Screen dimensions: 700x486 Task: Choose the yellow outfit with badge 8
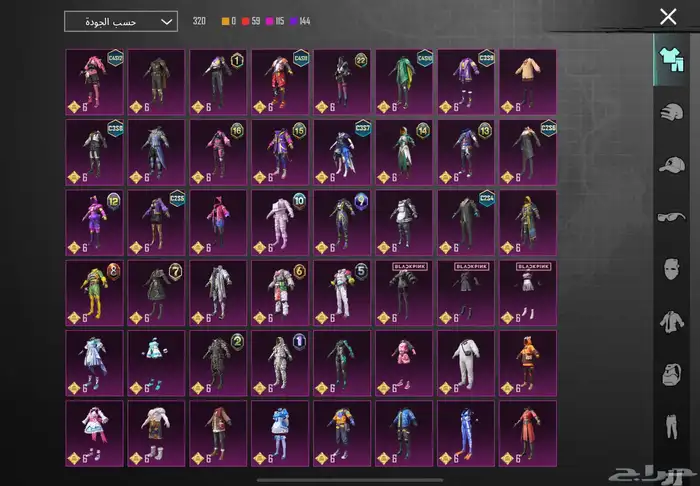(x=94, y=292)
